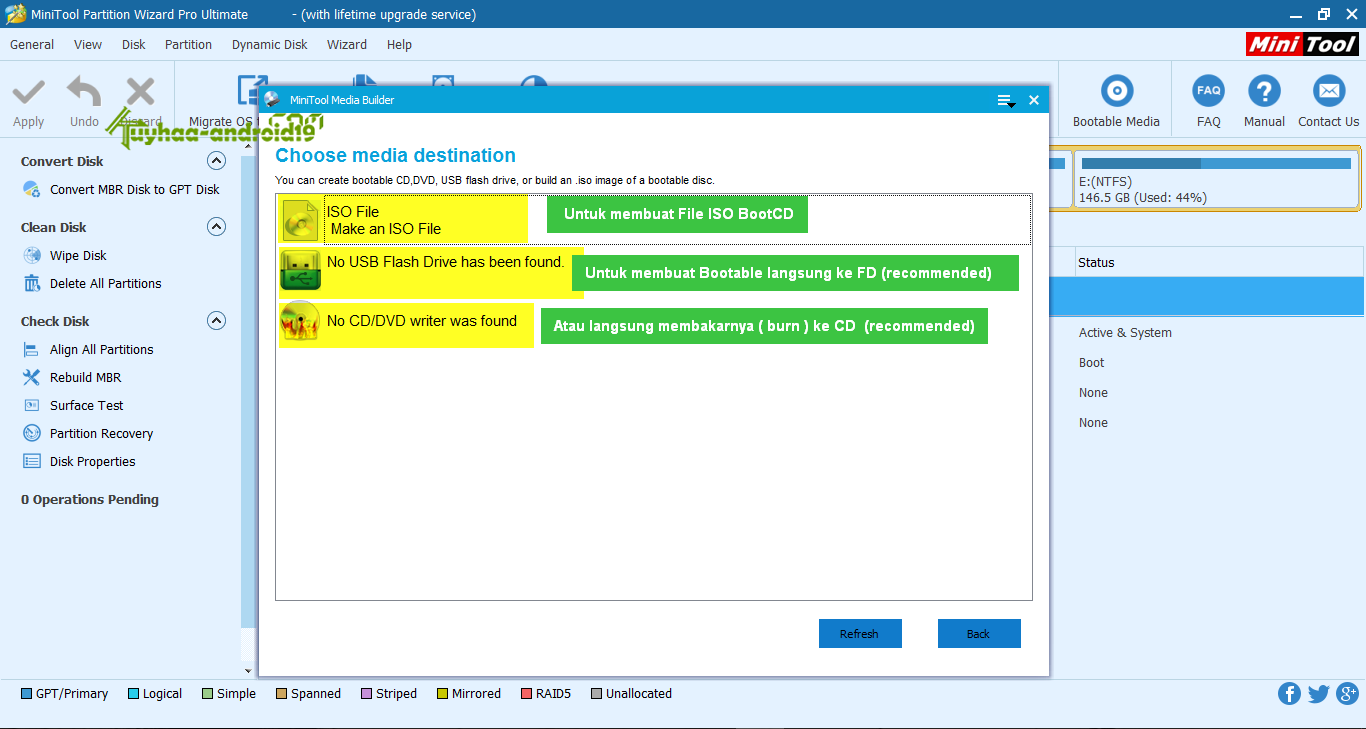Image resolution: width=1366 pixels, height=729 pixels.
Task: Open the Dynamic Disk menu
Action: tap(270, 44)
